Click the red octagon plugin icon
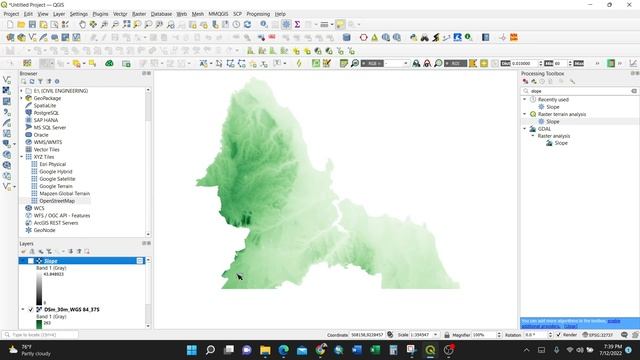This screenshot has width=640, height=360. click(x=363, y=38)
